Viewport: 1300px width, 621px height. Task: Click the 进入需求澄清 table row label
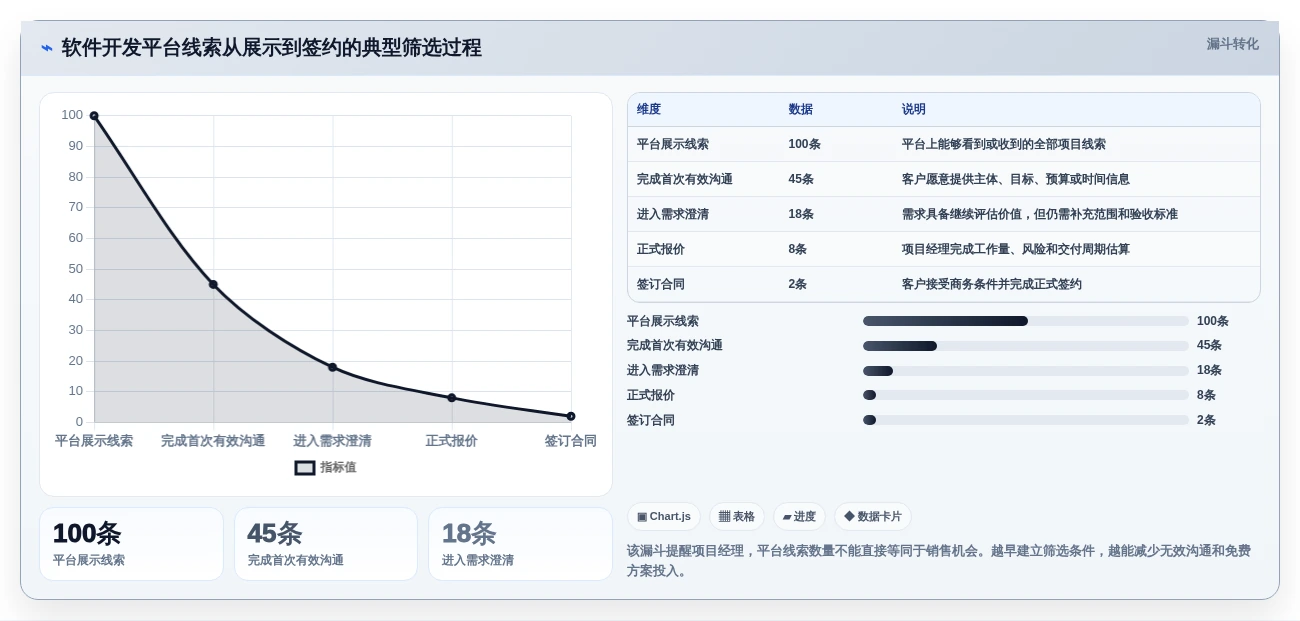[x=673, y=214]
